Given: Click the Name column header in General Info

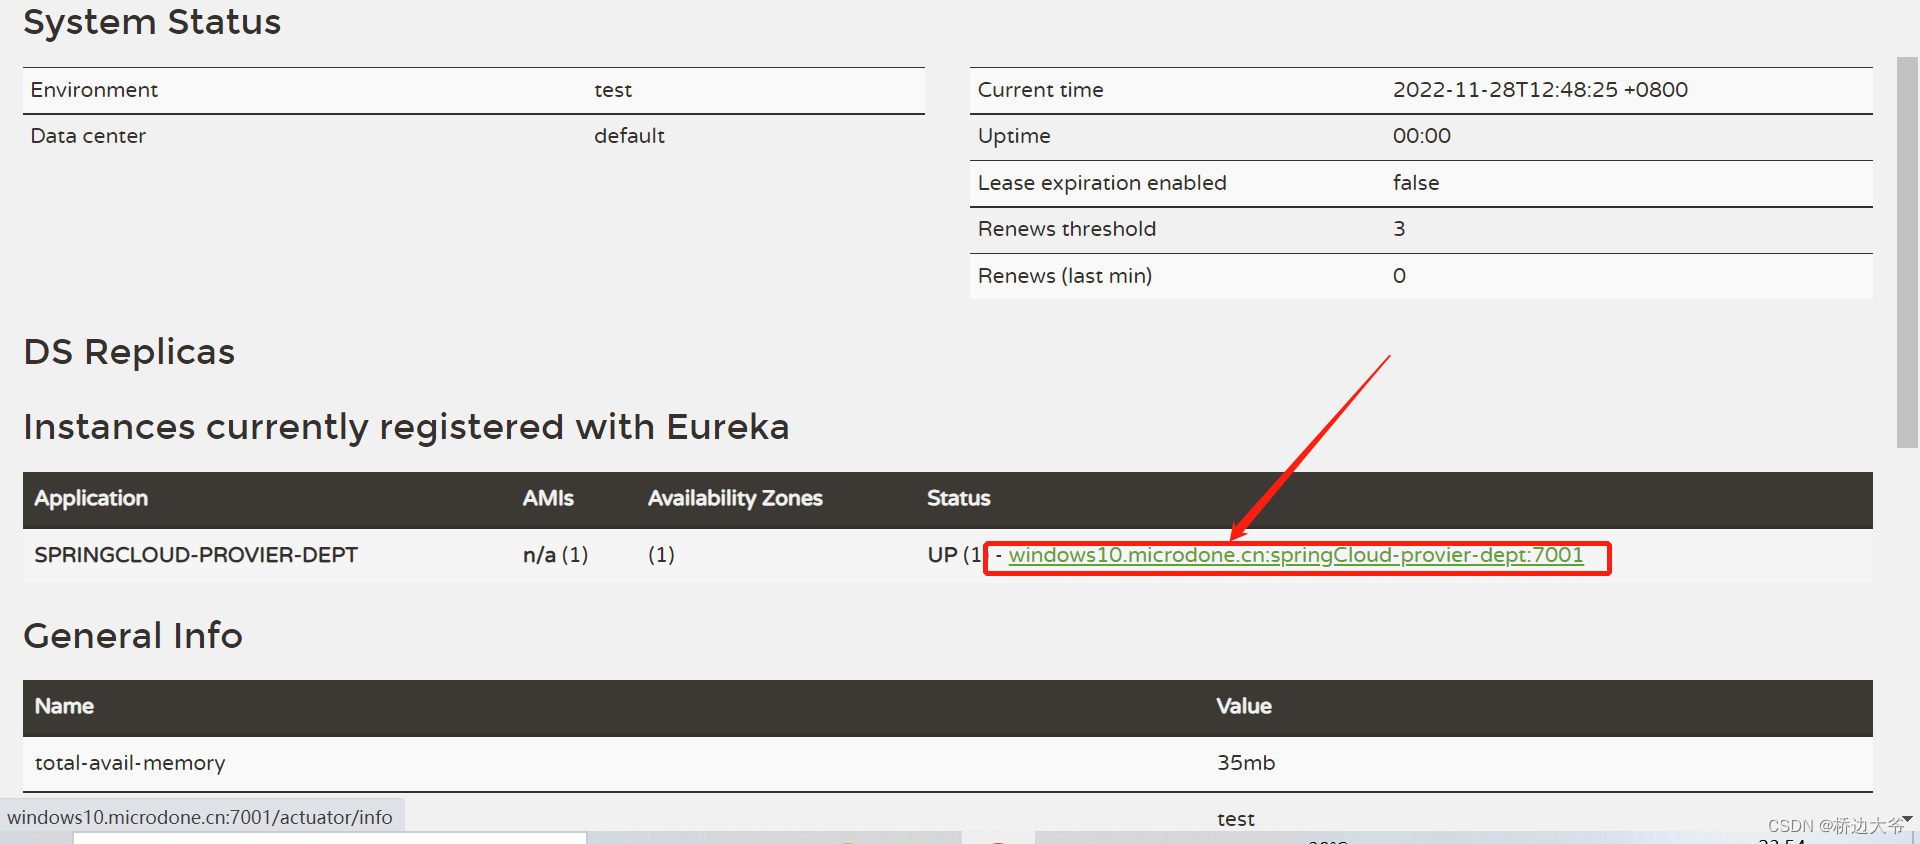Looking at the screenshot, I should click(x=64, y=706).
